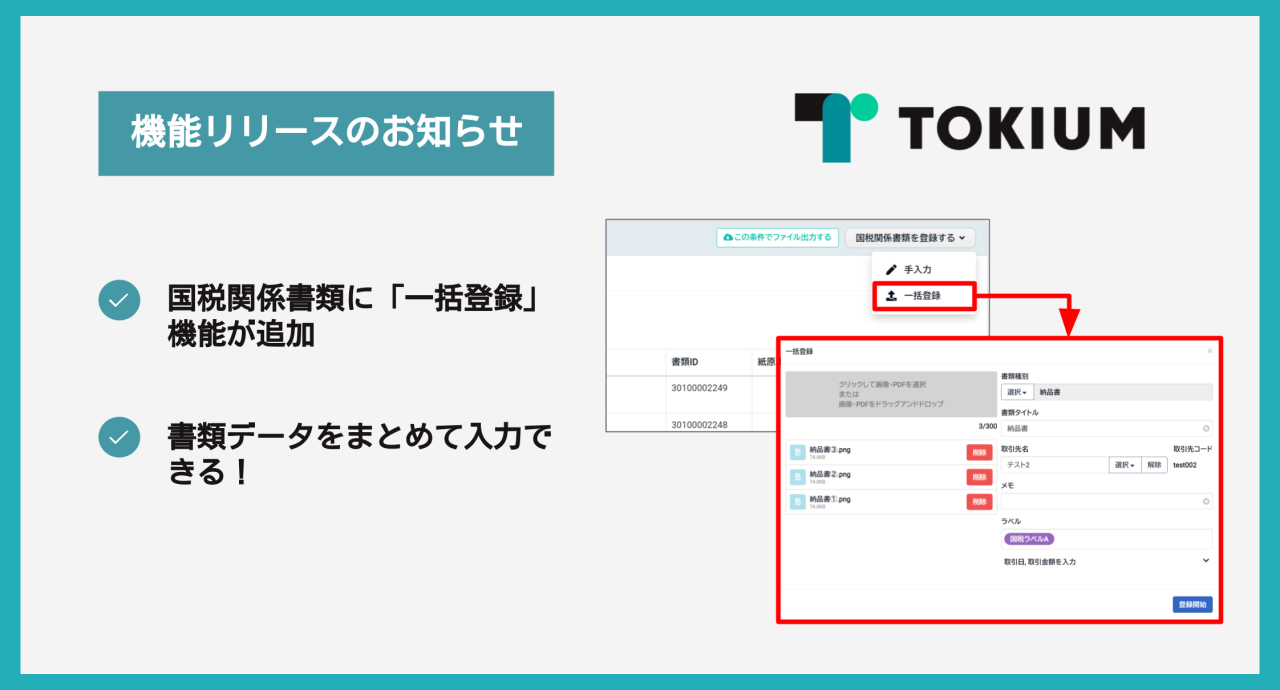Select the file name 納品書①.png

[x=830, y=499]
